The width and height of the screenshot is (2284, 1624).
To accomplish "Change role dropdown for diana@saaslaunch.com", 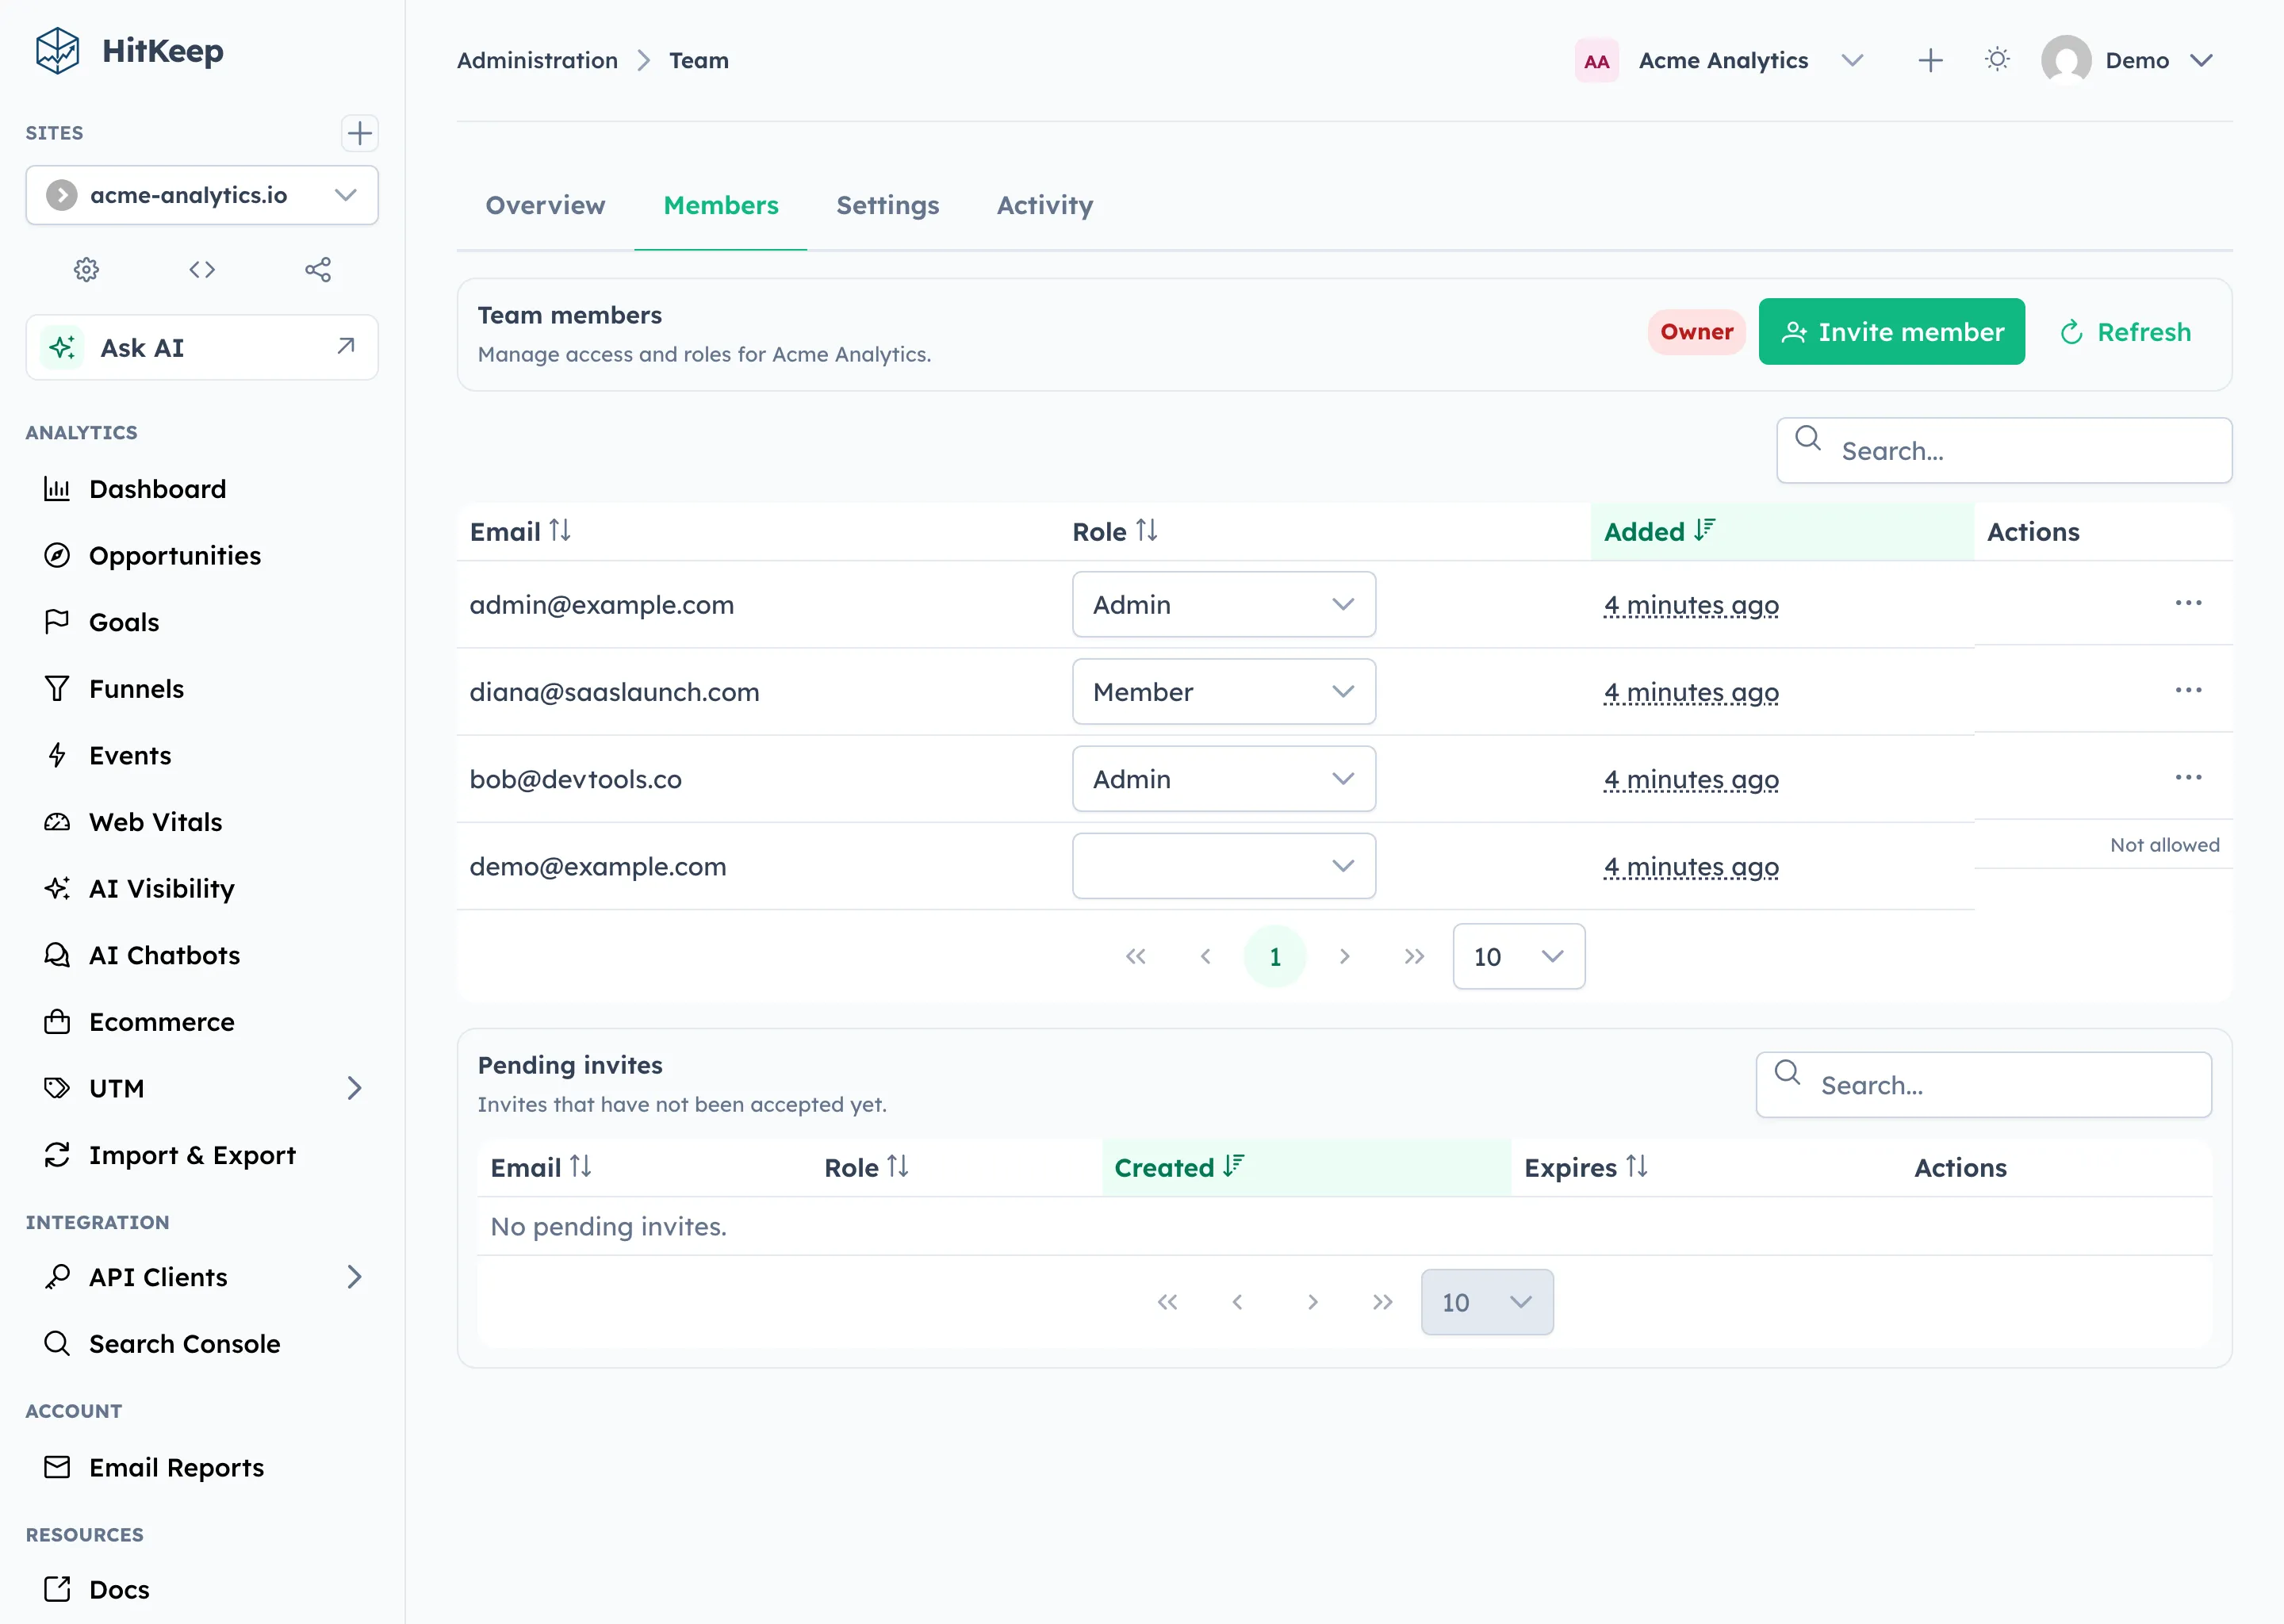I will 1224,691.
